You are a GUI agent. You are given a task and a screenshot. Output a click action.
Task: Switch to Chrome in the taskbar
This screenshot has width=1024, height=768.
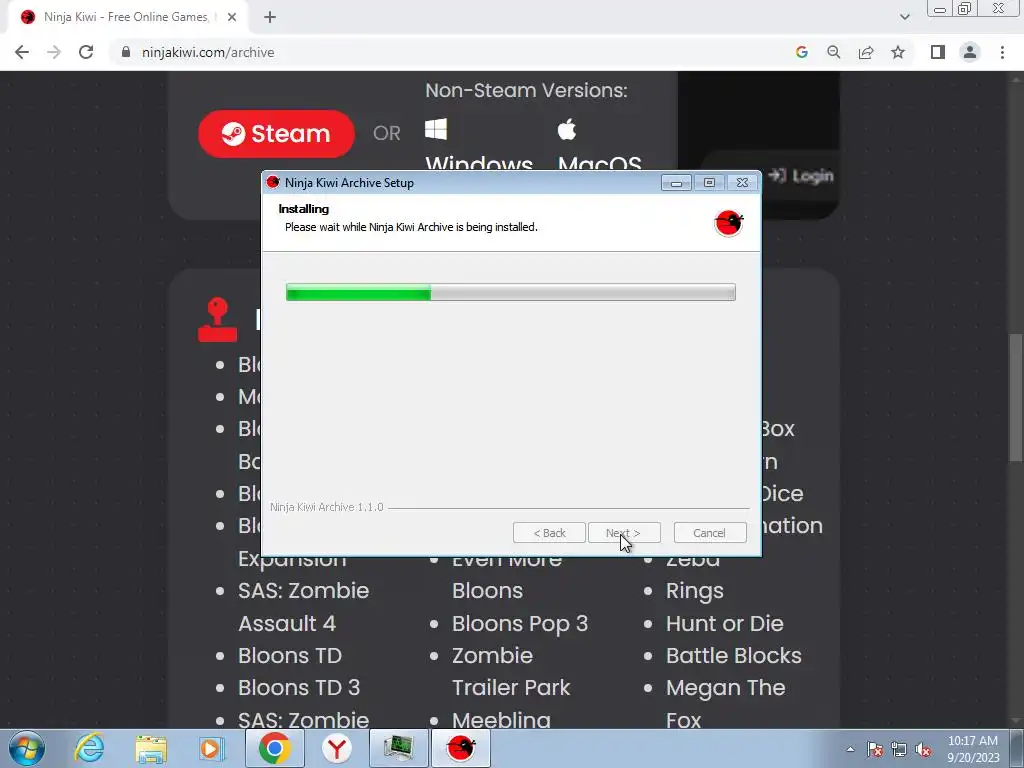(274, 748)
